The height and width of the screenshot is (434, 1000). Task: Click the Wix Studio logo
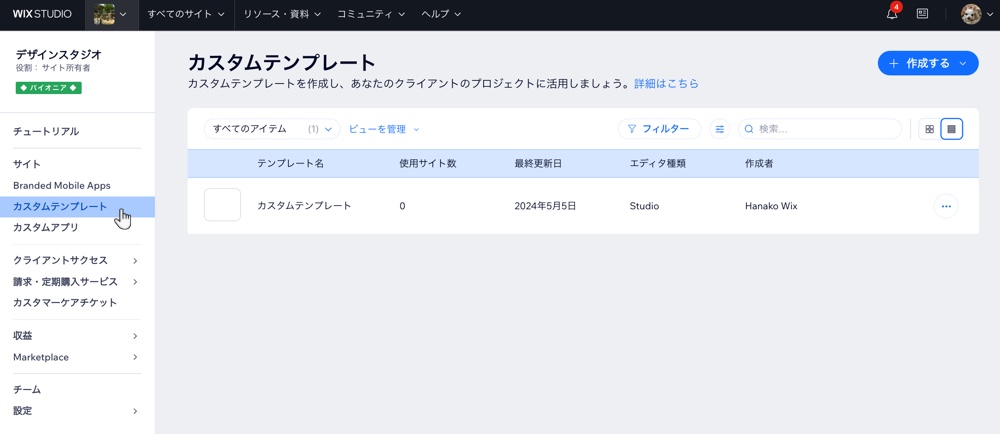(42, 14)
